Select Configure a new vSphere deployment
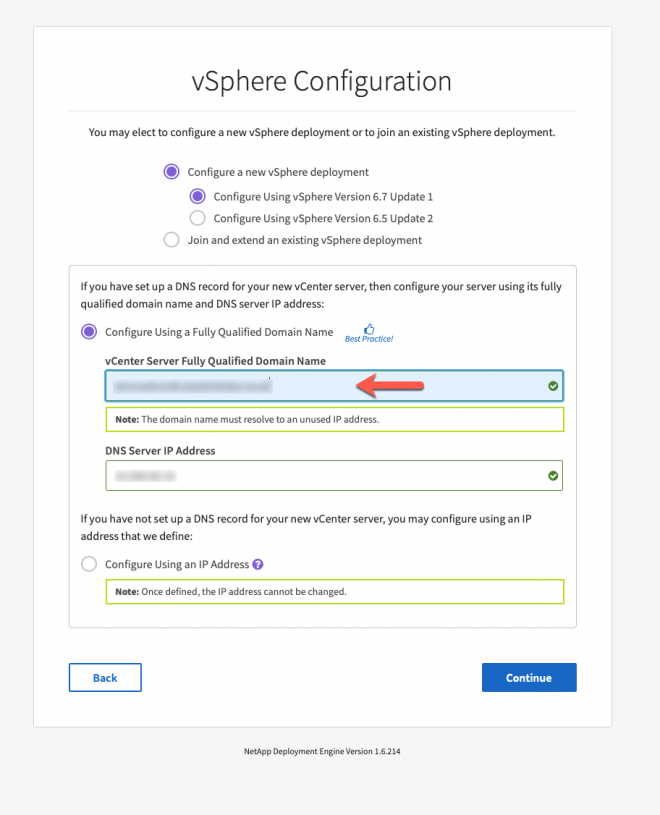The width and height of the screenshot is (660, 815). [172, 171]
